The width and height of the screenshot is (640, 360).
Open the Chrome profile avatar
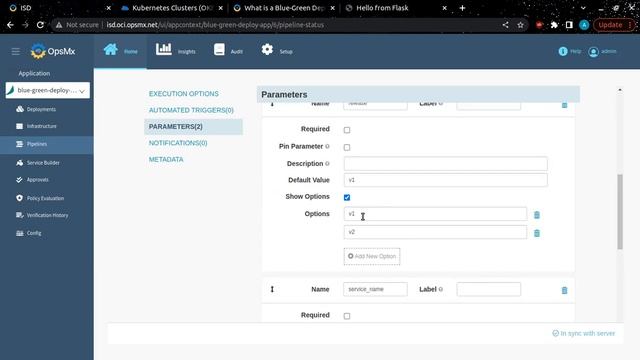pos(584,25)
